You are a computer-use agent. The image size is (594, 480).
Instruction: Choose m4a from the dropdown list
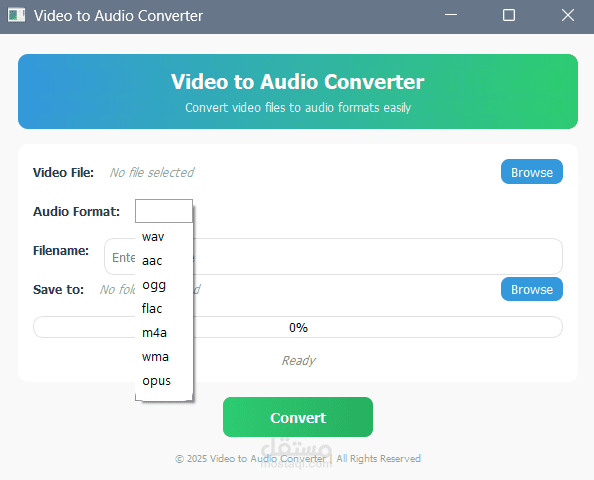pos(164,333)
